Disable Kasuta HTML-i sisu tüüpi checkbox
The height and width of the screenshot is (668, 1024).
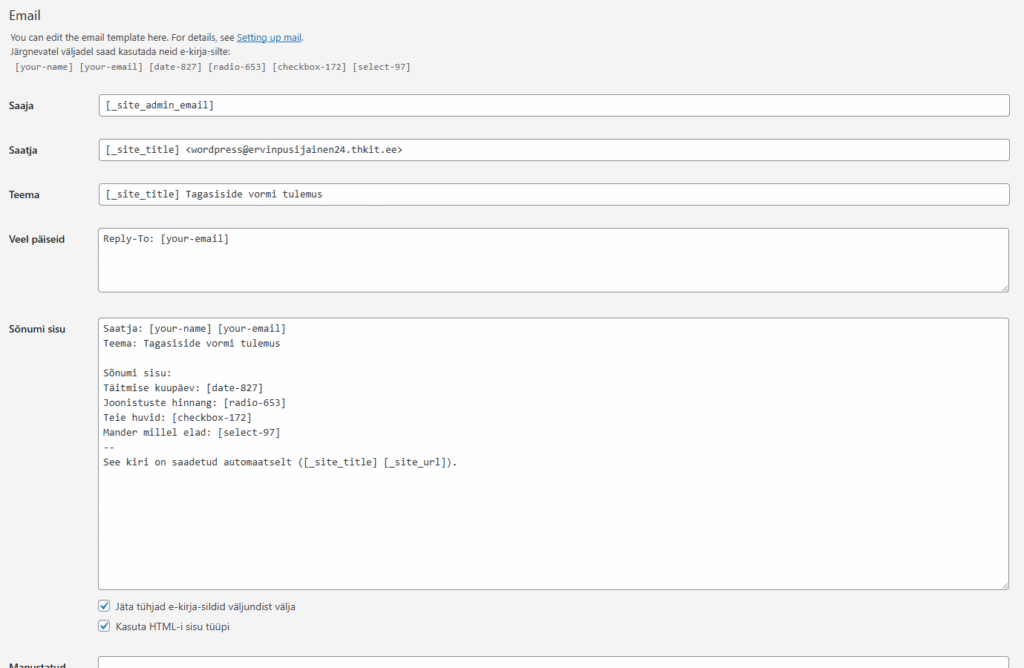point(104,626)
